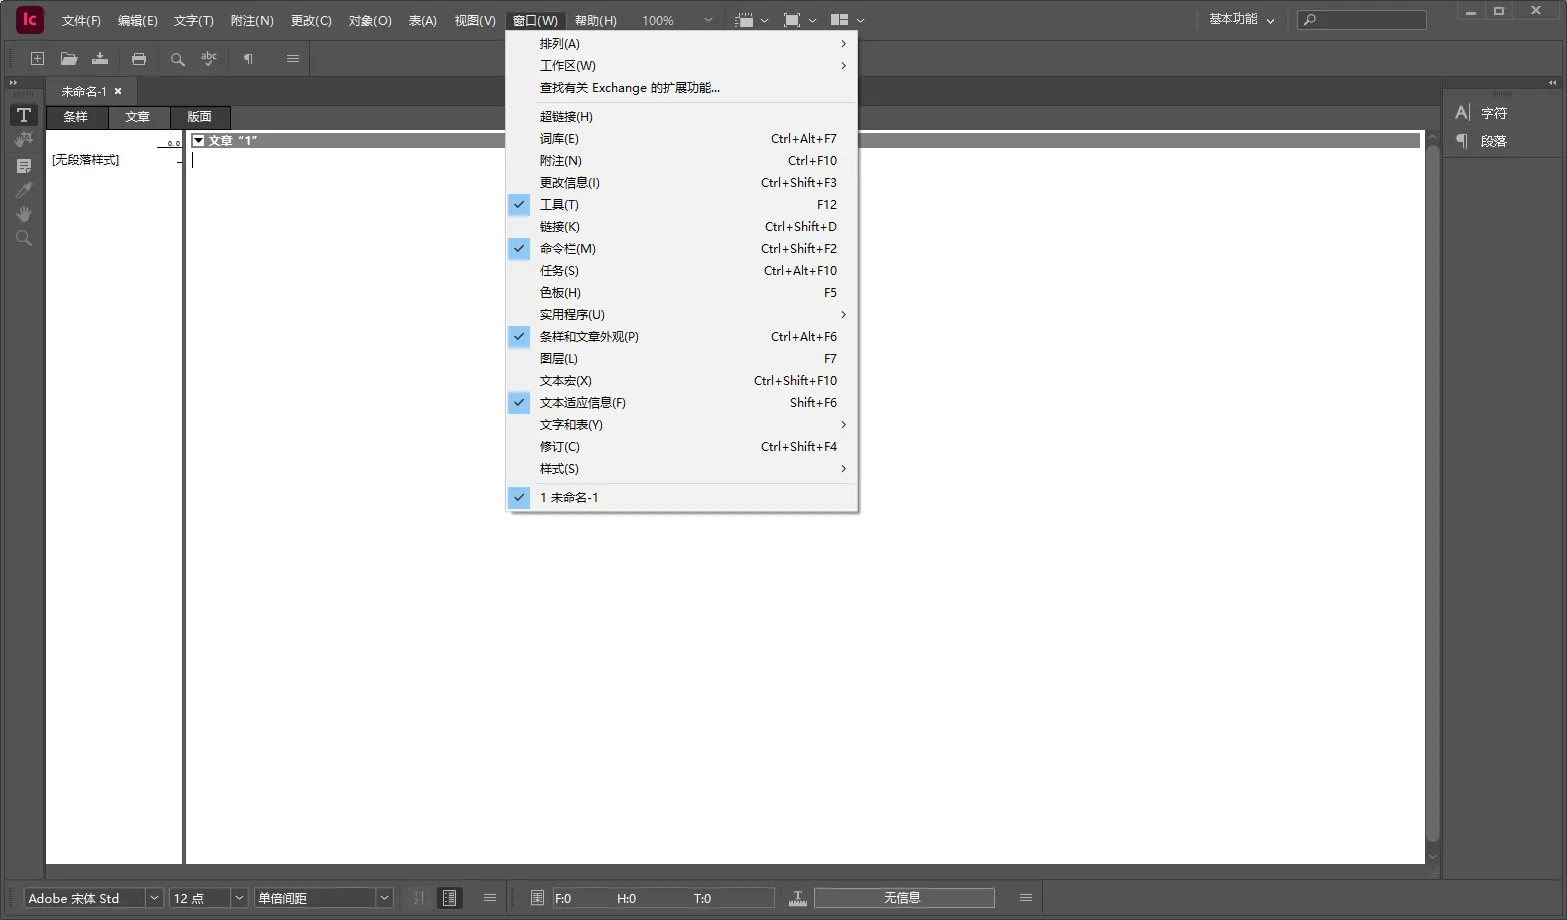
Task: Toggle 文本适应信息(F) off
Action: 582,402
